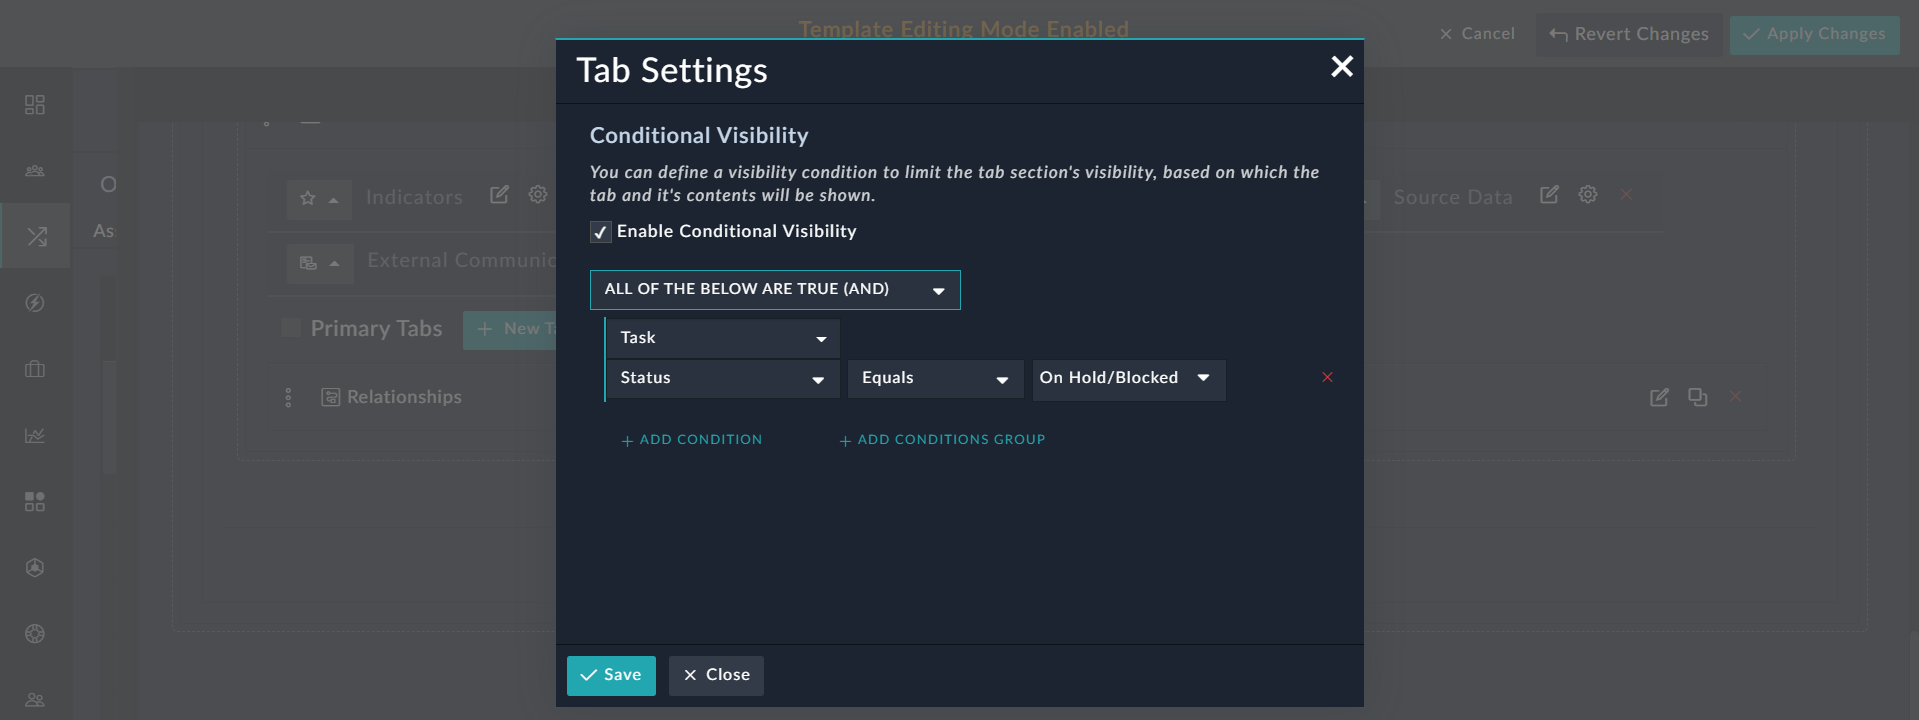Open the playbooks shuffle icon in sidebar
The width and height of the screenshot is (1919, 720).
point(36,237)
